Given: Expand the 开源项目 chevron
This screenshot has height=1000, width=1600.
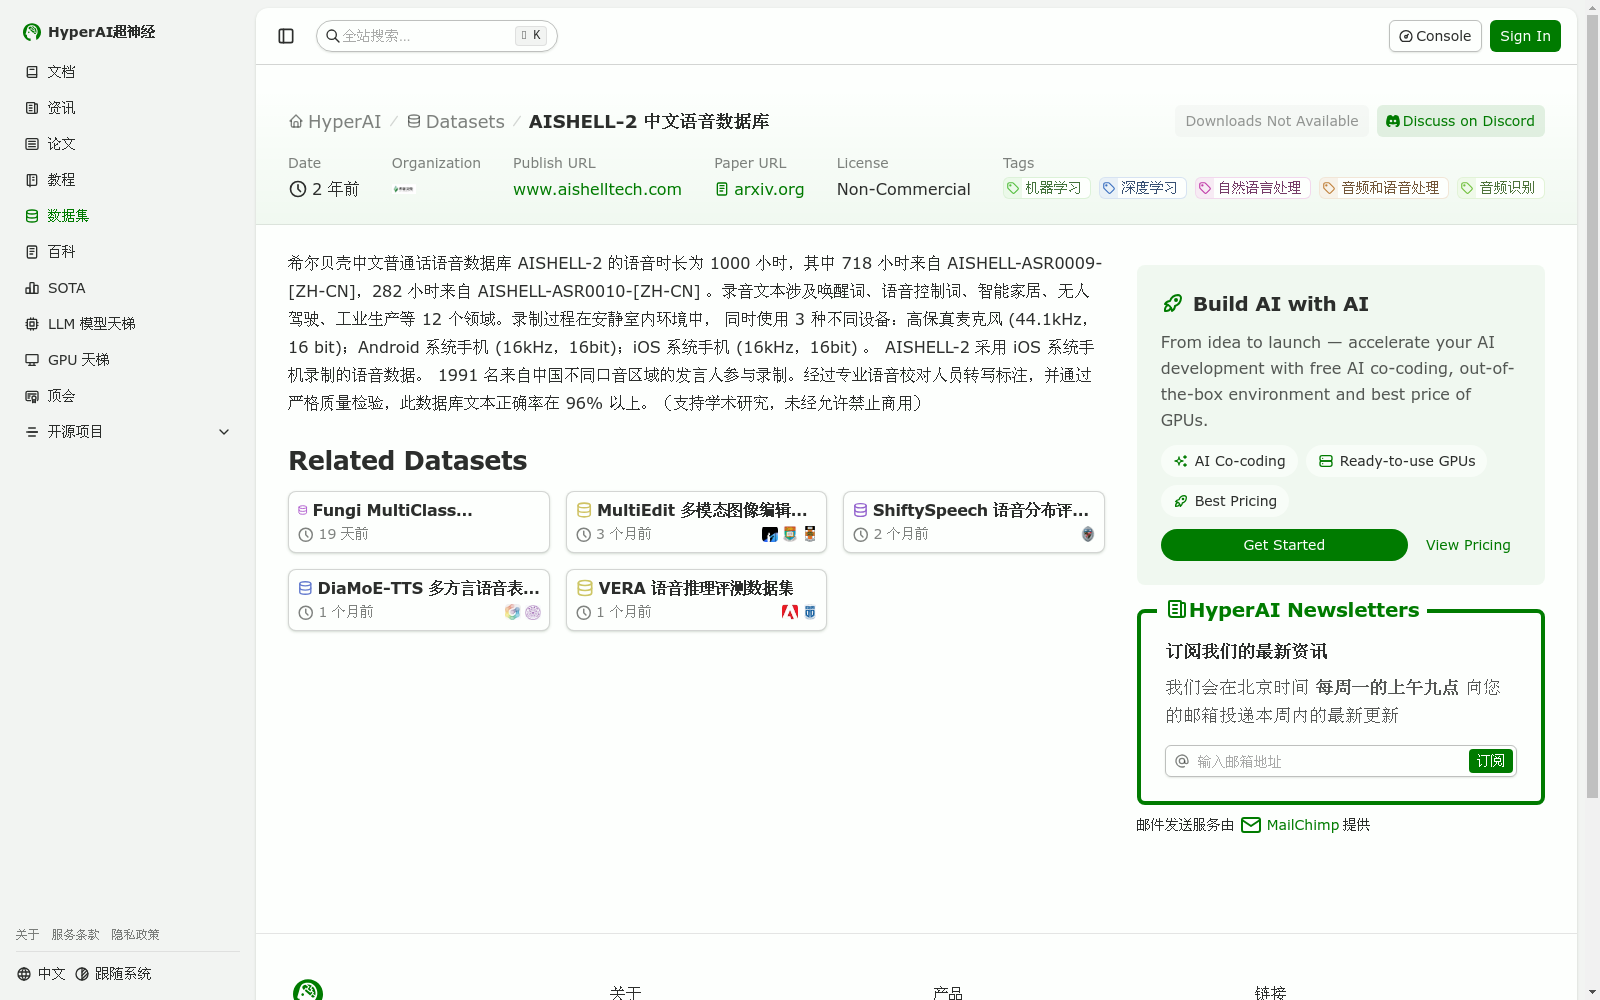Looking at the screenshot, I should (224, 432).
